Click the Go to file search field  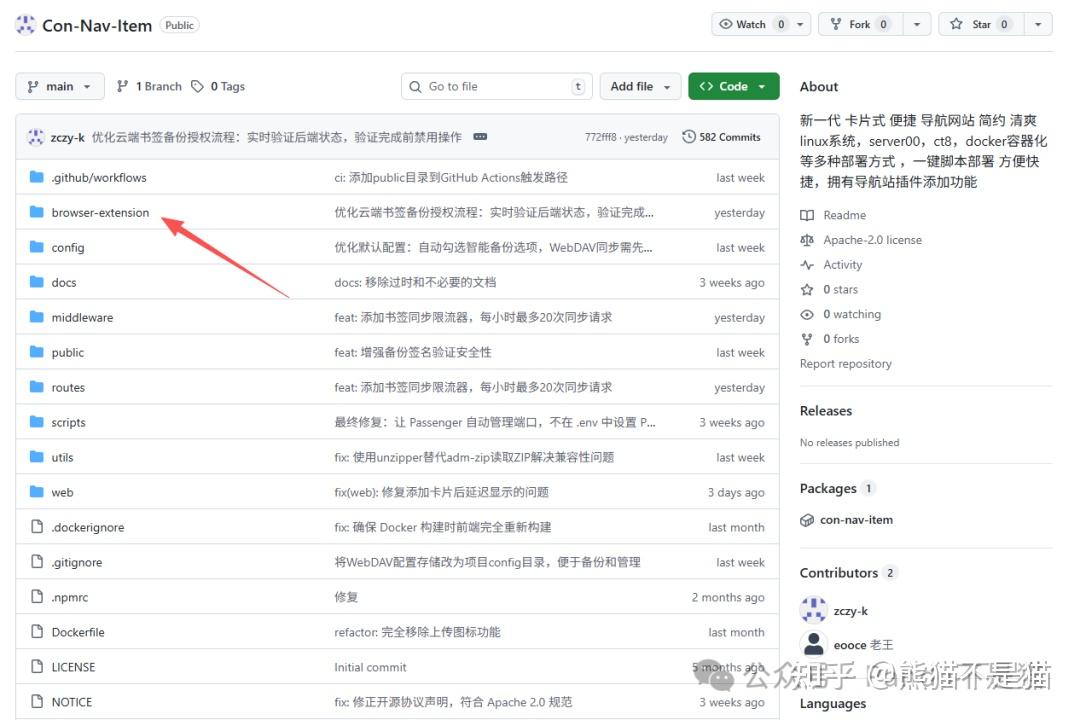pyautogui.click(x=496, y=87)
